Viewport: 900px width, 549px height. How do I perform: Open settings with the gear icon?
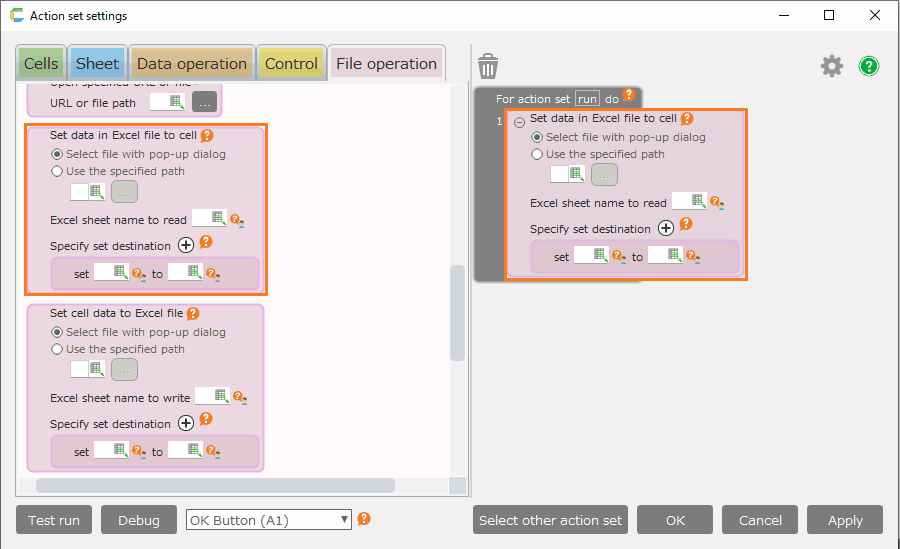click(832, 66)
